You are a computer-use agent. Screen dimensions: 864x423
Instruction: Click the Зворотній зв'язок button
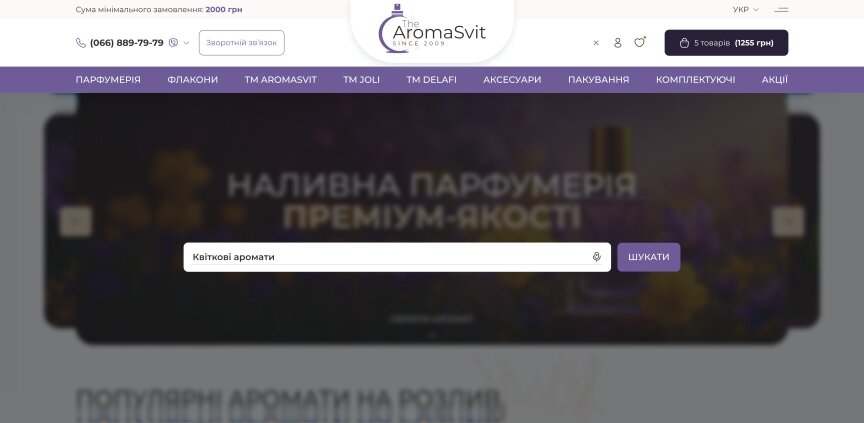pos(241,43)
